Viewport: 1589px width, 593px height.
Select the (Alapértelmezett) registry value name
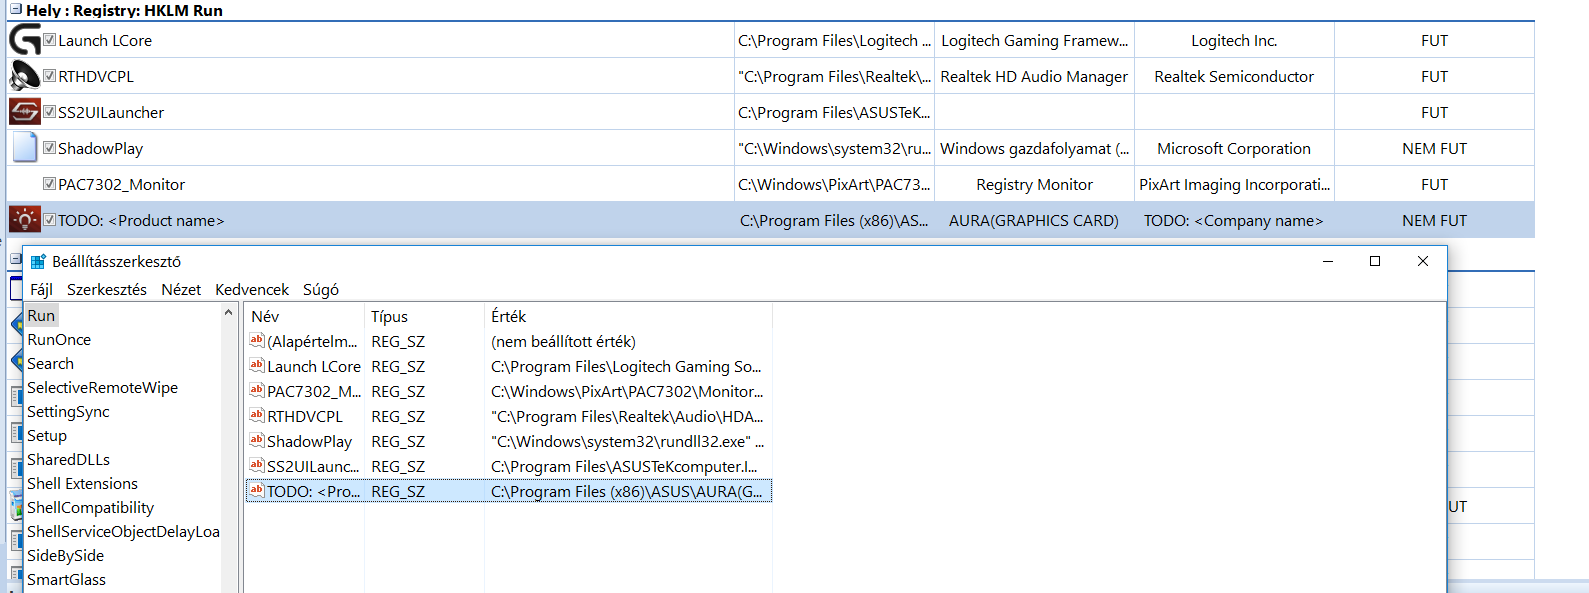312,342
